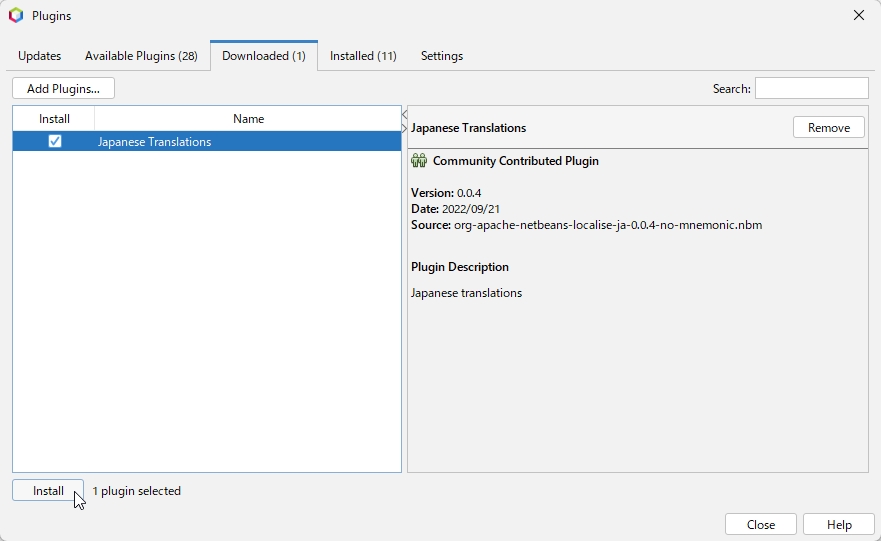Viewport: 881px width, 541px height.
Task: Click the NetBeans logo in title bar
Action: [16, 16]
